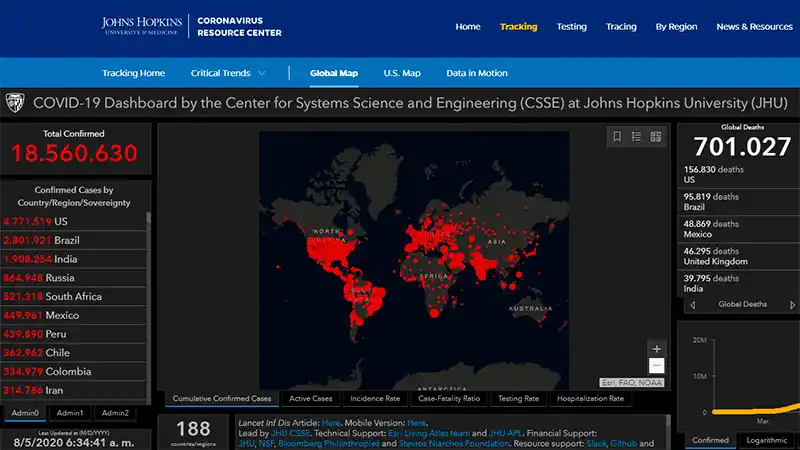This screenshot has height=450, width=800.
Task: Switch case list to Admin1 level
Action: point(70,413)
